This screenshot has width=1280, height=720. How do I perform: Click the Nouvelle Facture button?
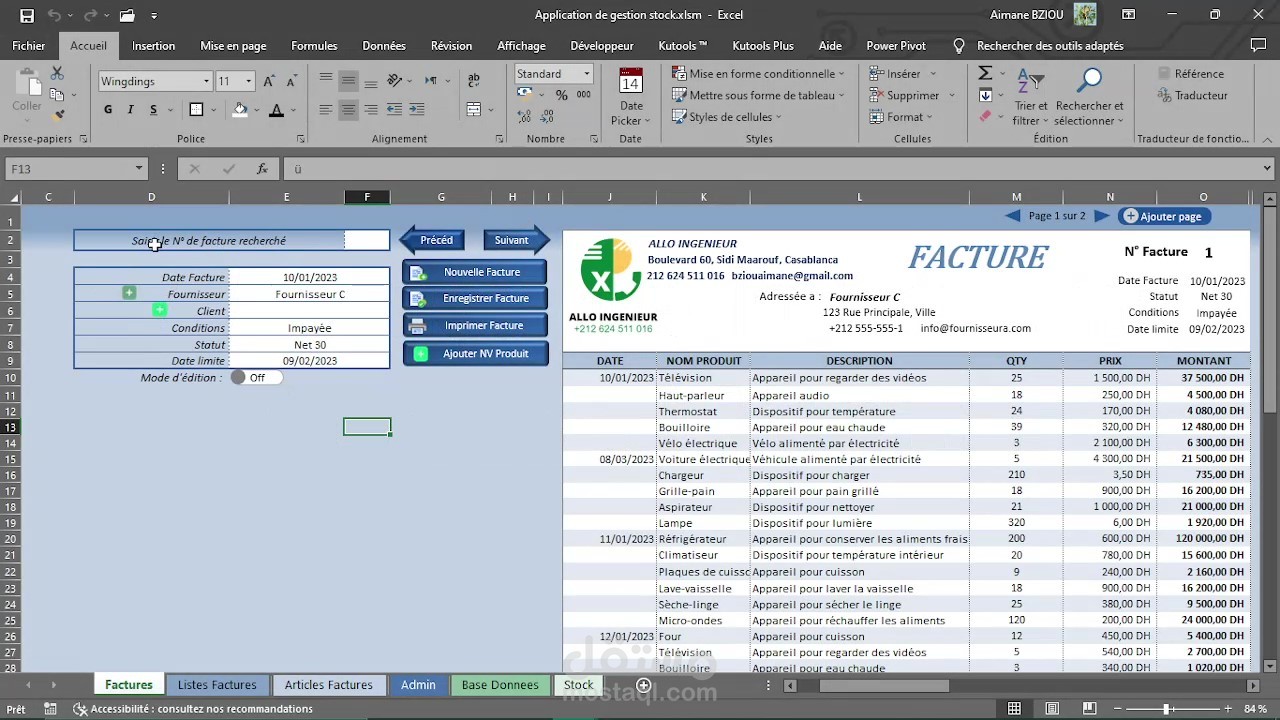(x=475, y=271)
